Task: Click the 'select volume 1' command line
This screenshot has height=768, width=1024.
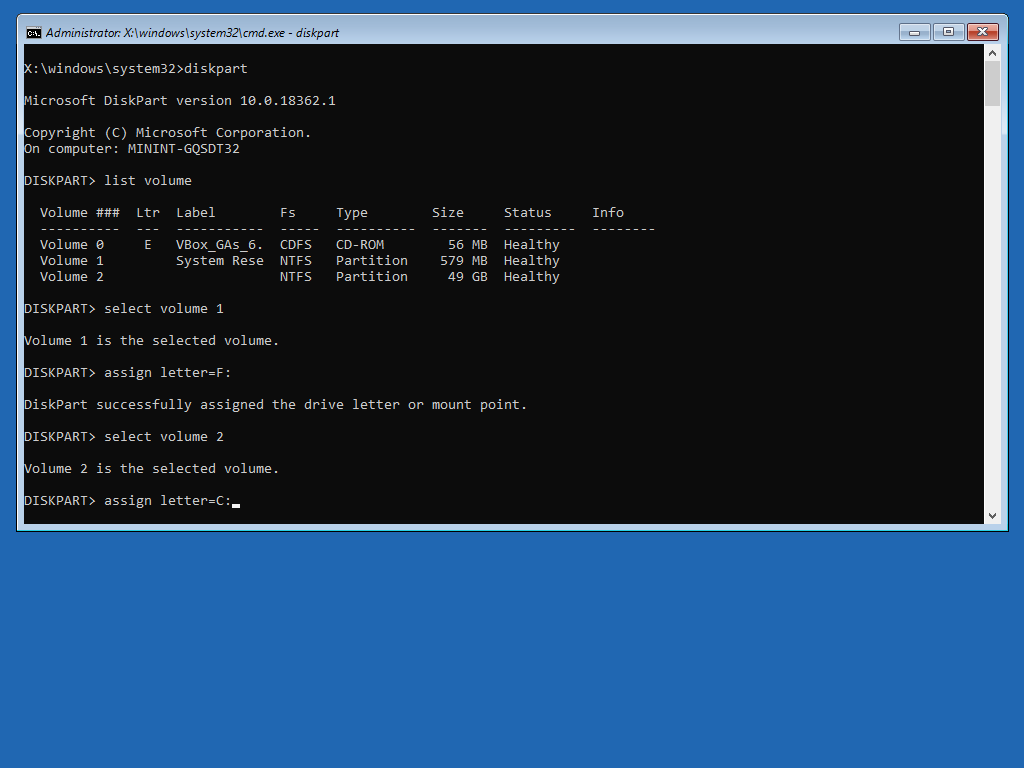Action: click(x=163, y=309)
